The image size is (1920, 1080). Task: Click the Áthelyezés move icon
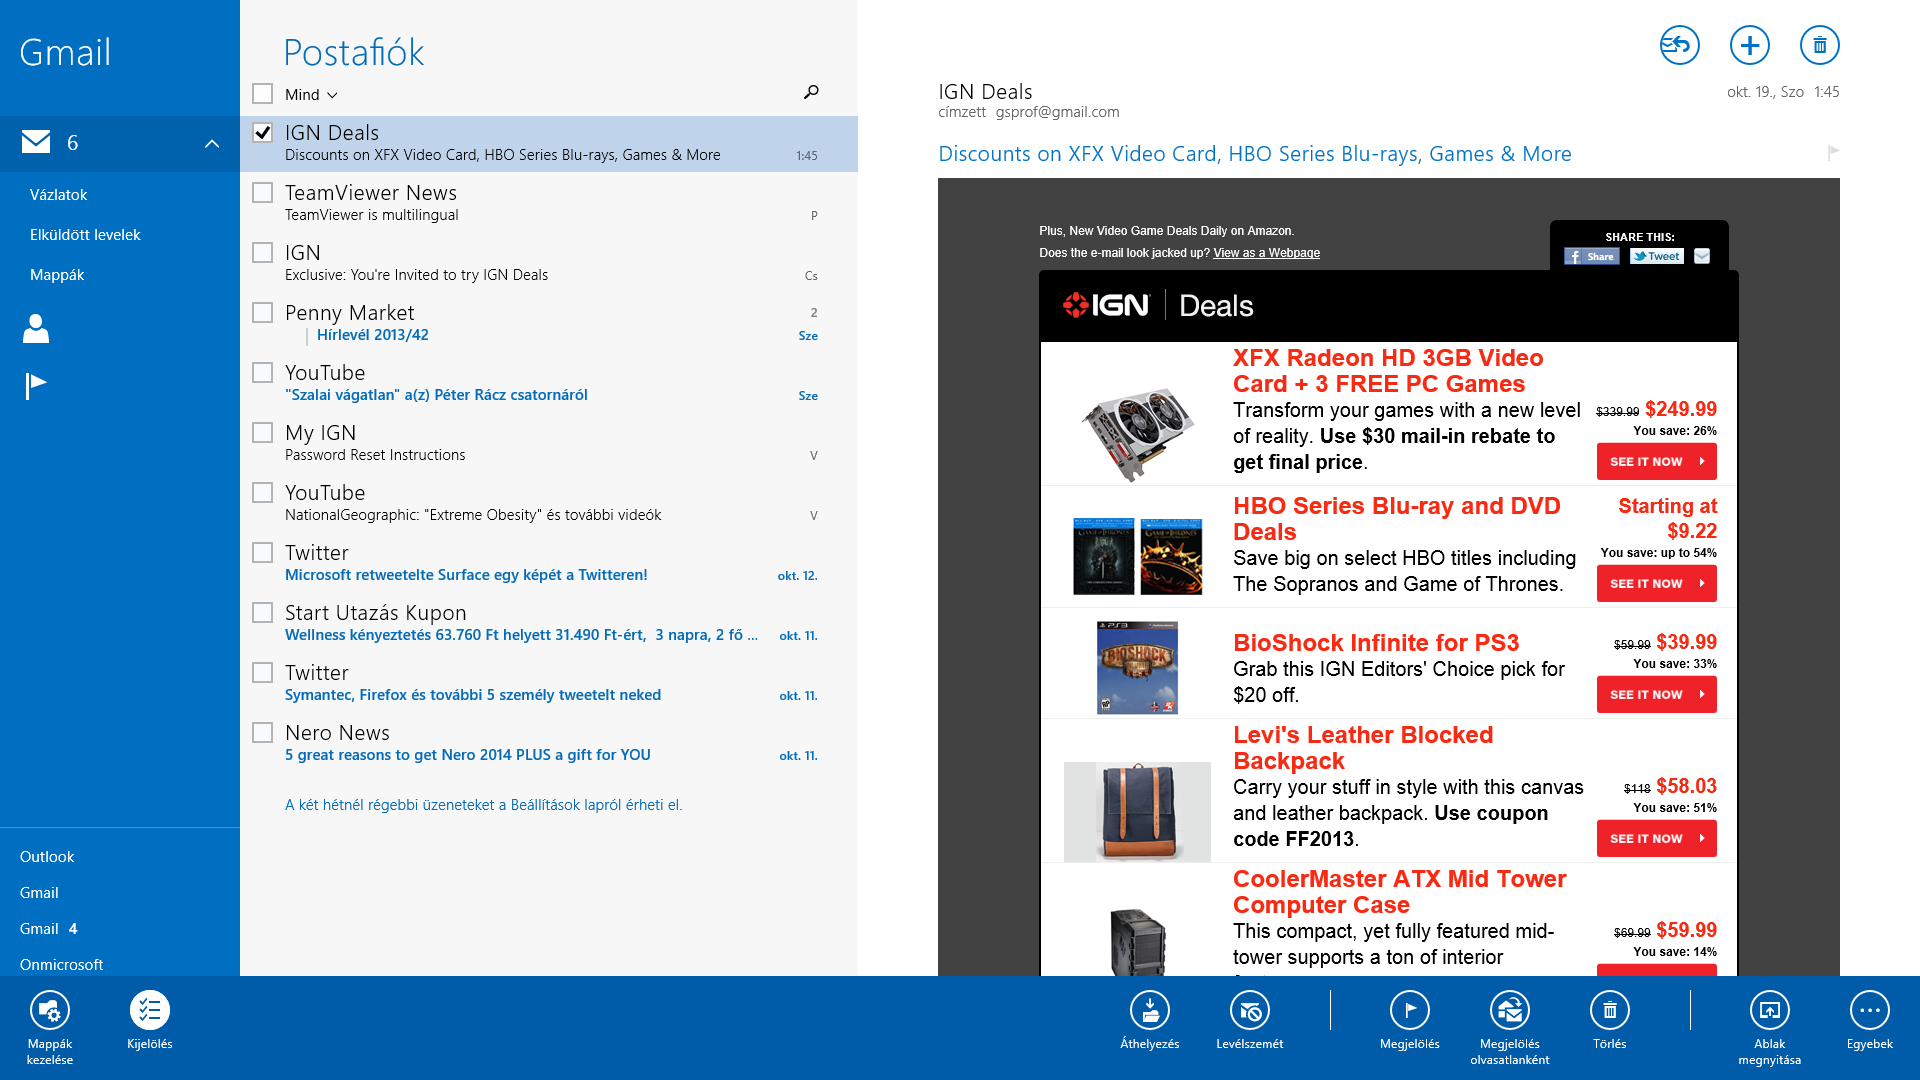tap(1150, 1011)
